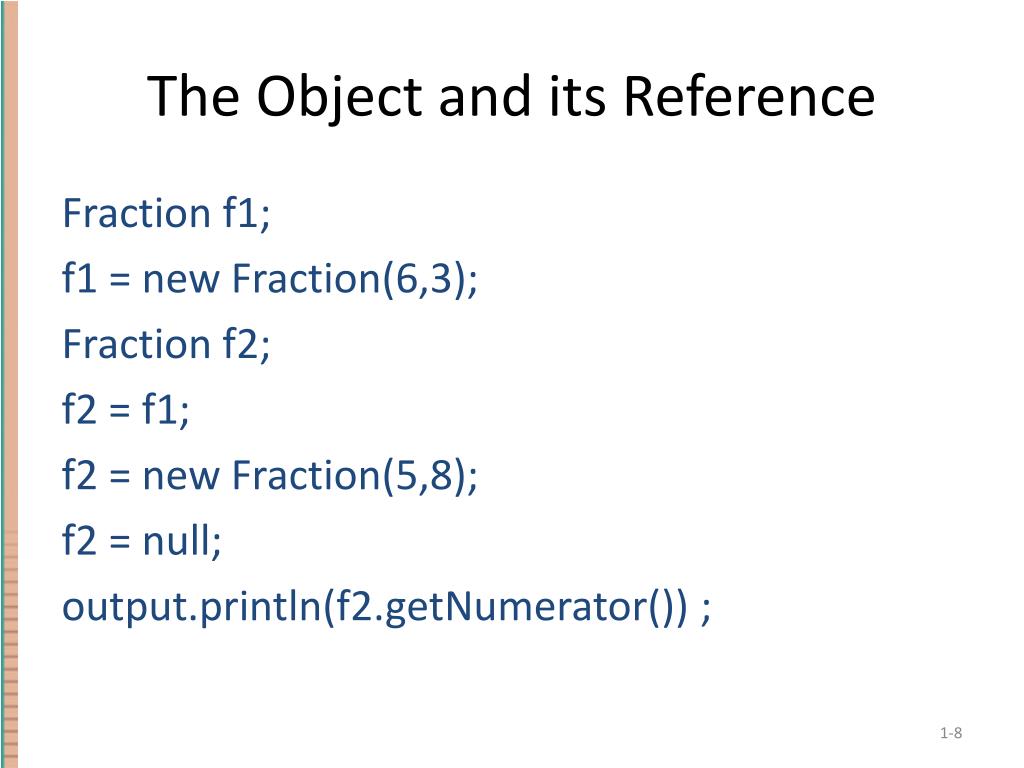Screen dimensions: 1024x768
Task: Click the 'f2 = f1;' assignment line
Action: click(125, 409)
